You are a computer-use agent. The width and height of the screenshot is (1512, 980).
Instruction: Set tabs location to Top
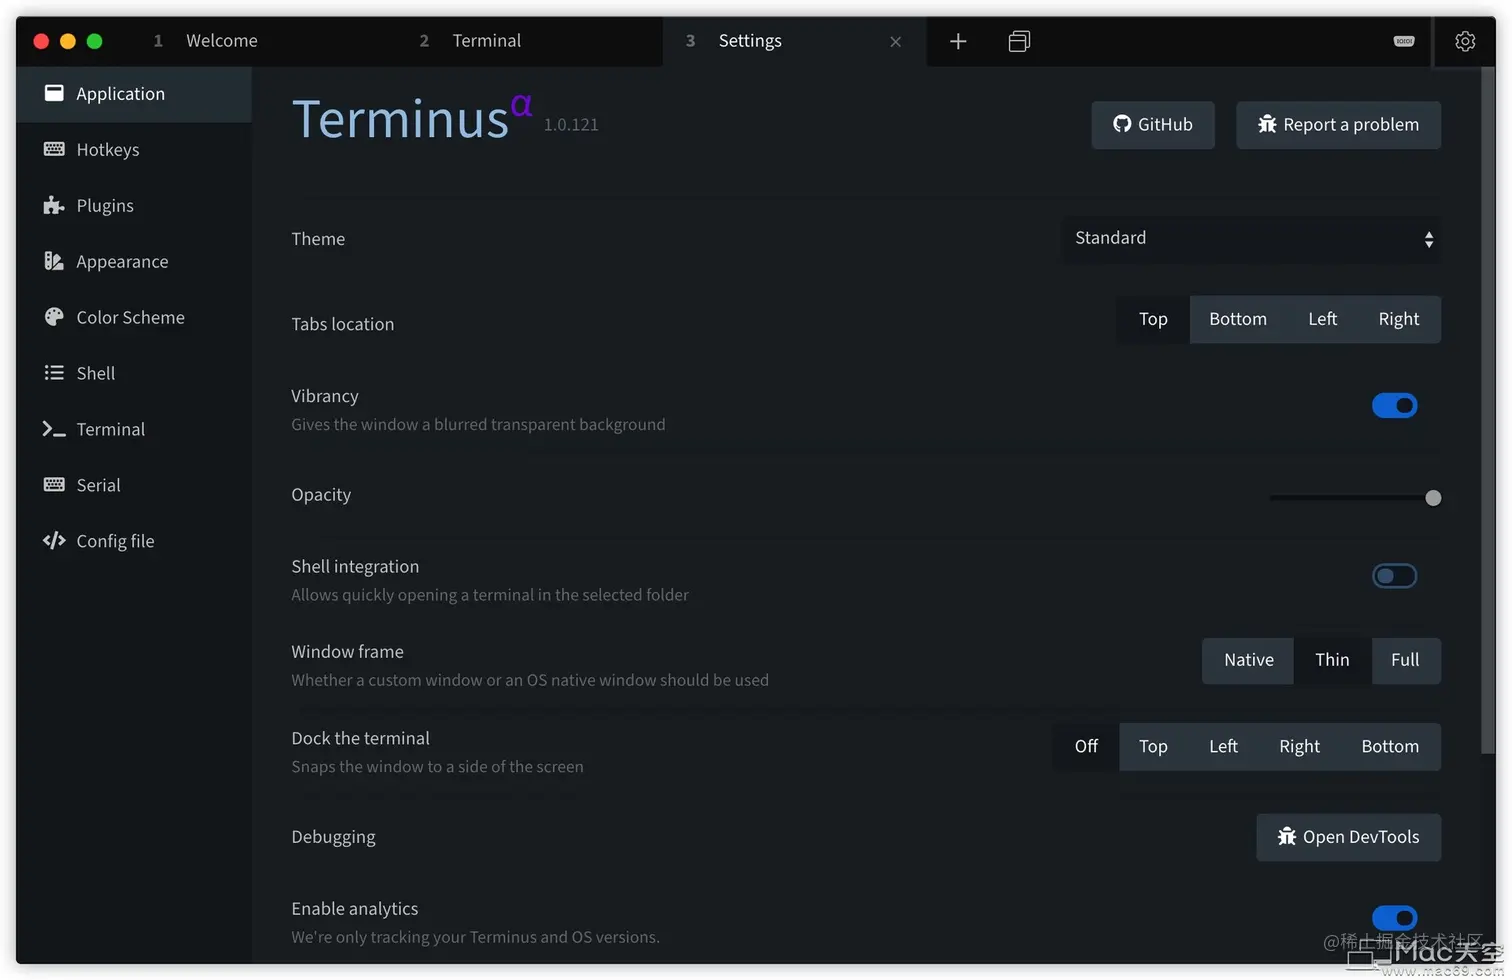1153,319
